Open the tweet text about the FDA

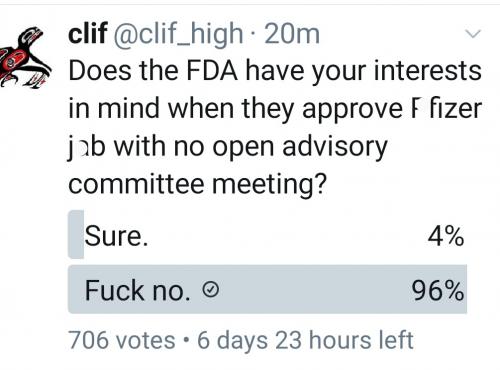275,127
